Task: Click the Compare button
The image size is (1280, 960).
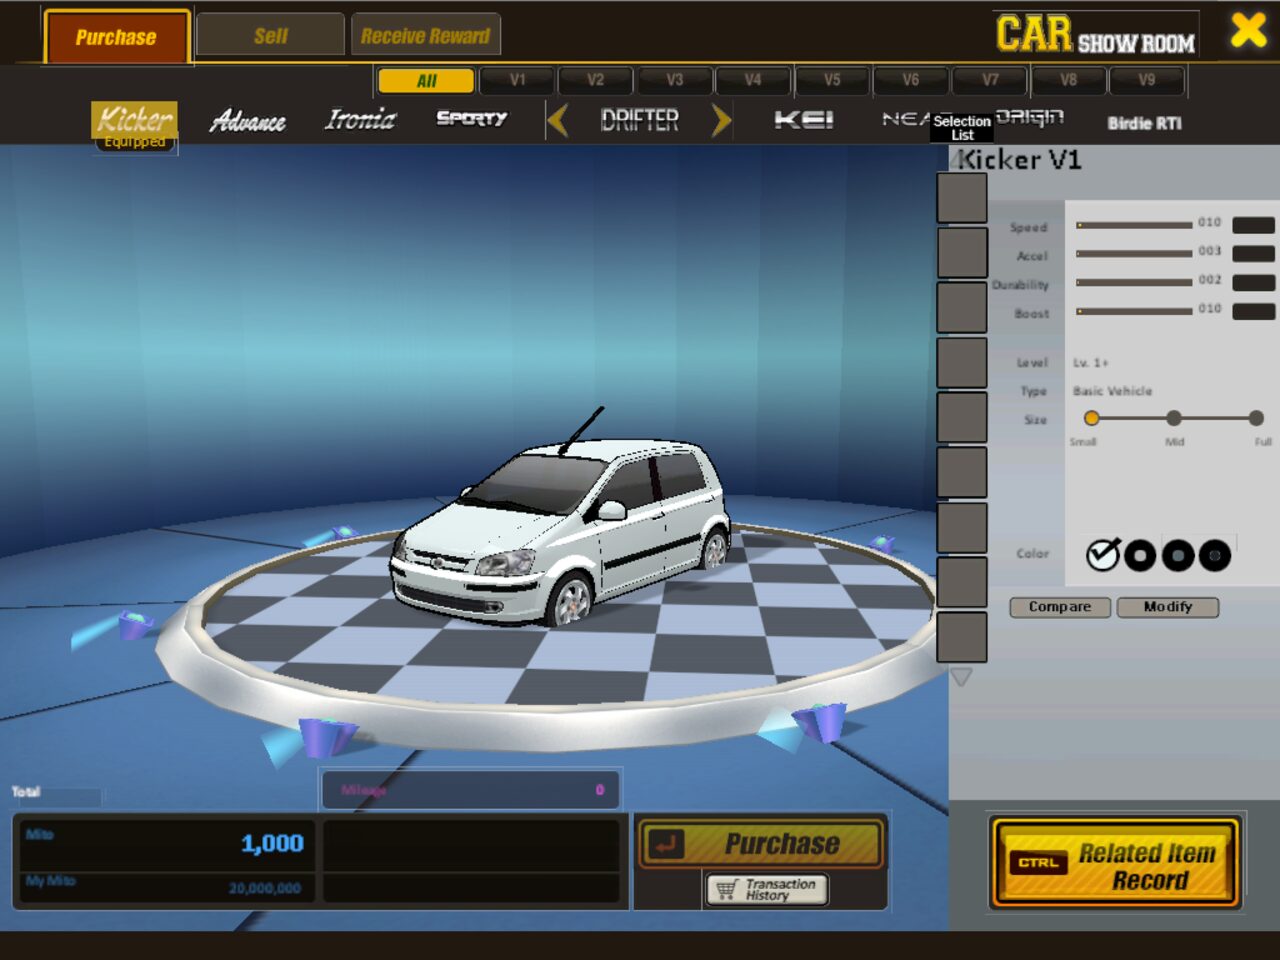Action: point(1060,607)
